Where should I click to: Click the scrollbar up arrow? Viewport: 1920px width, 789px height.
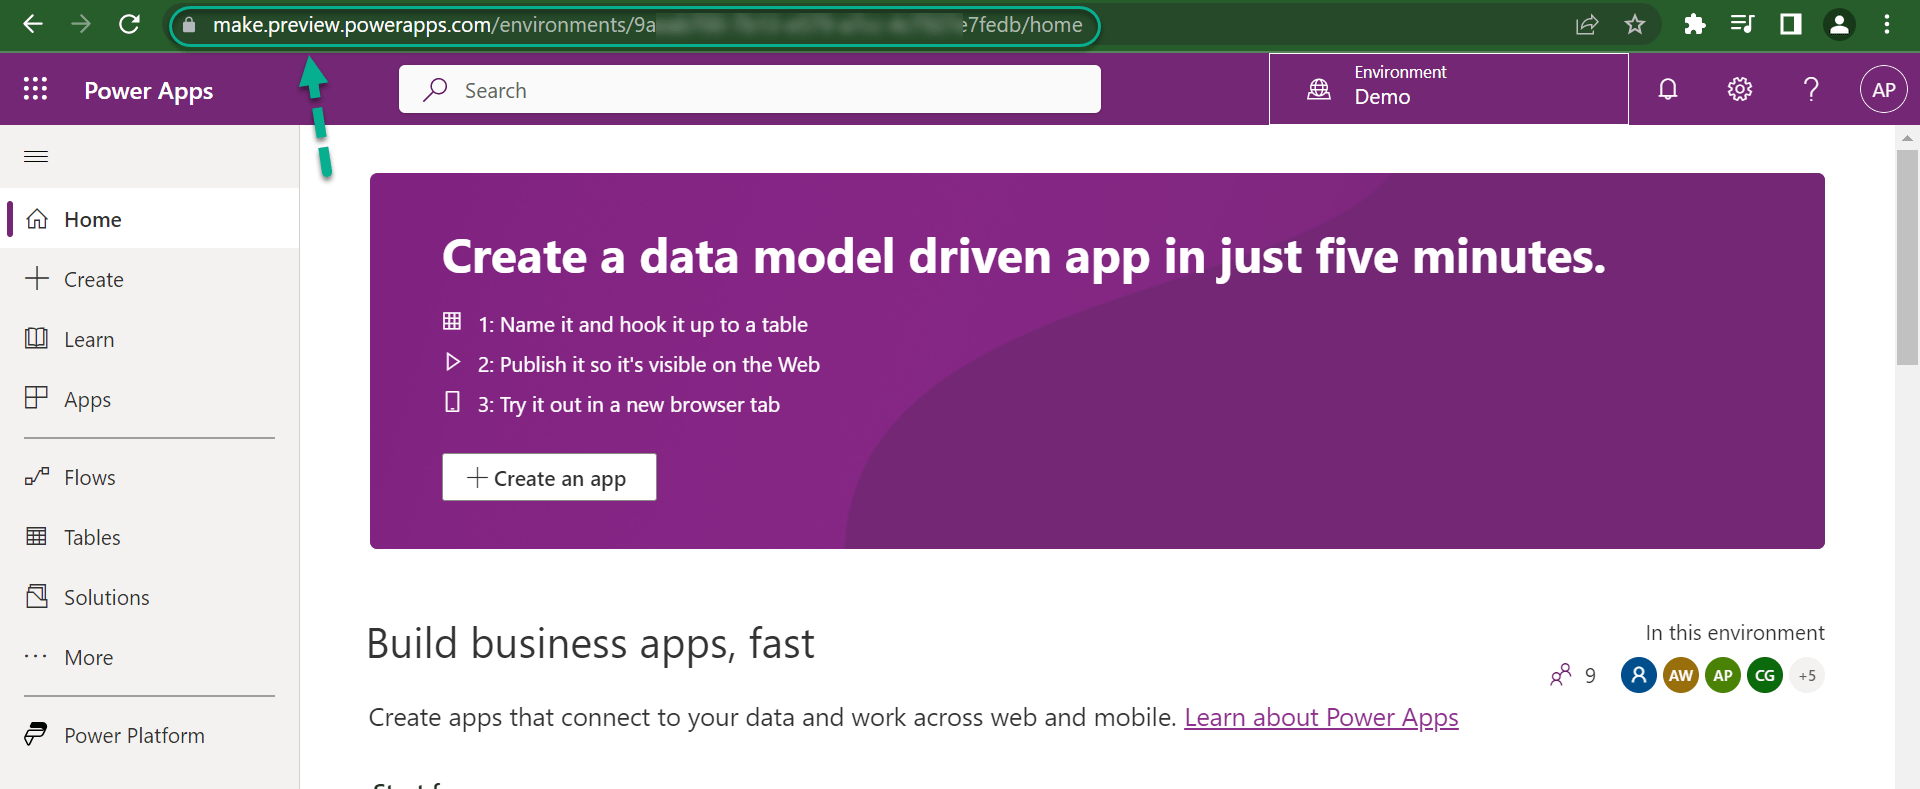pyautogui.click(x=1907, y=137)
